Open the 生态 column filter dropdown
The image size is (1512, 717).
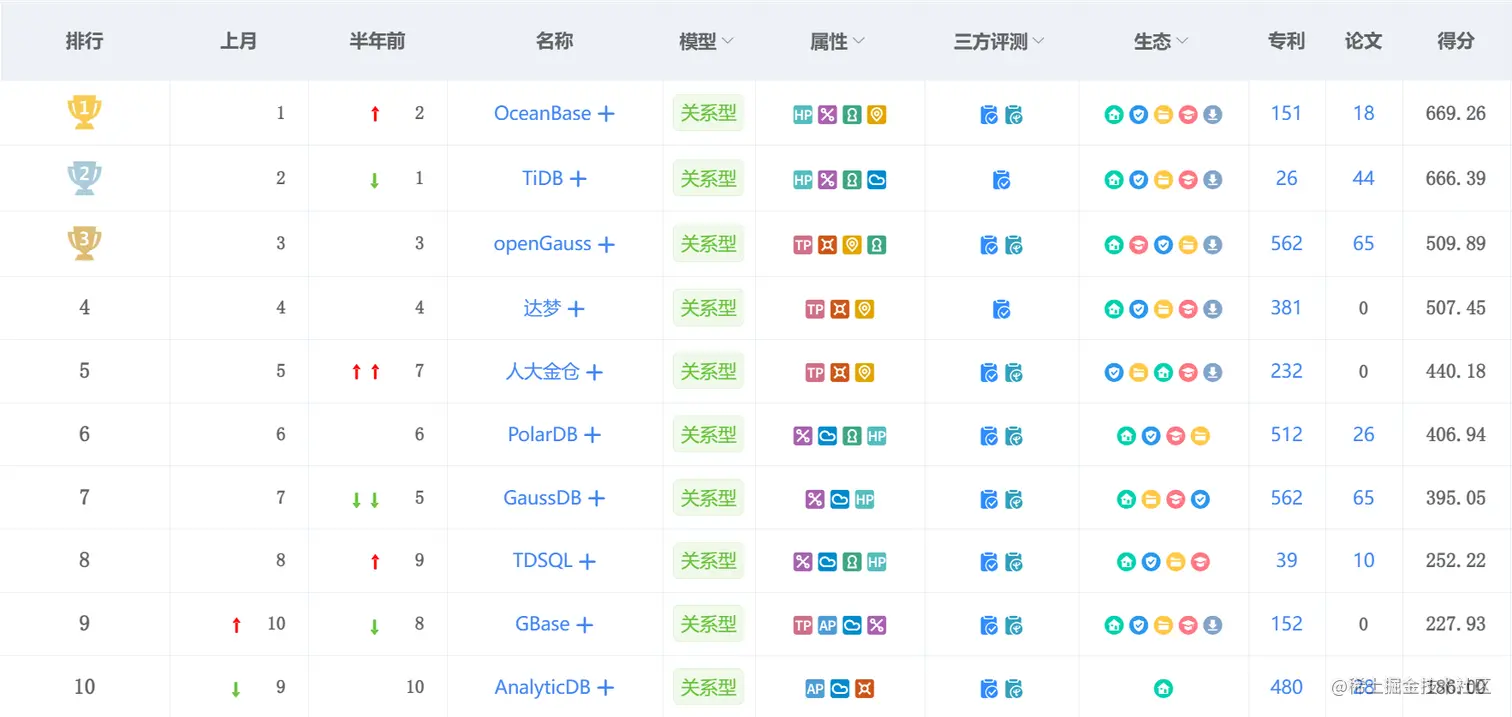(x=1182, y=41)
